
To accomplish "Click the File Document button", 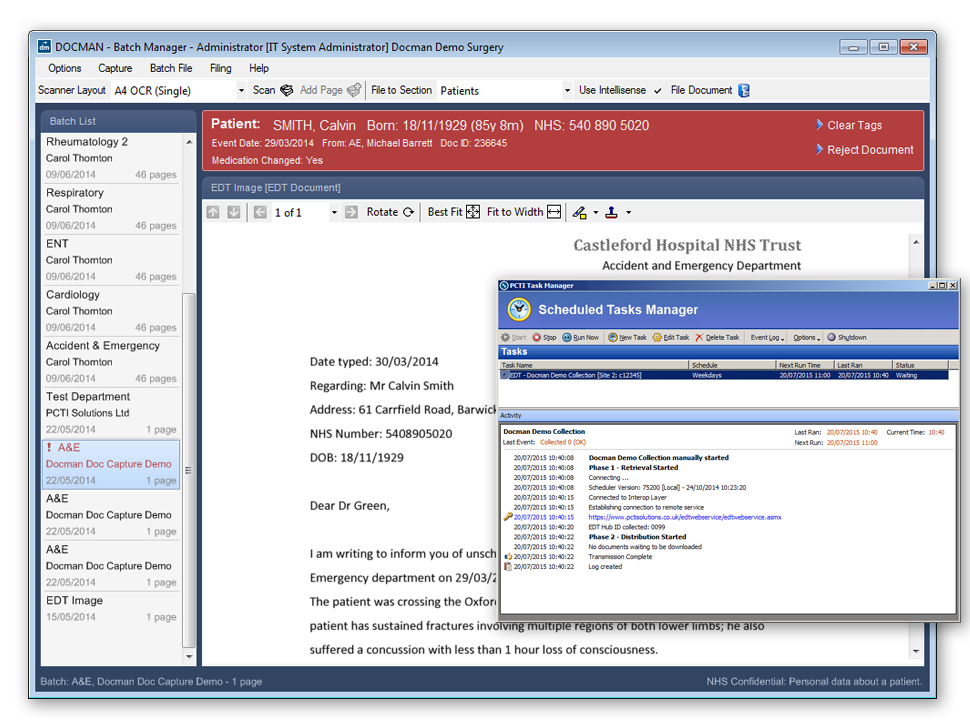I will pos(710,90).
